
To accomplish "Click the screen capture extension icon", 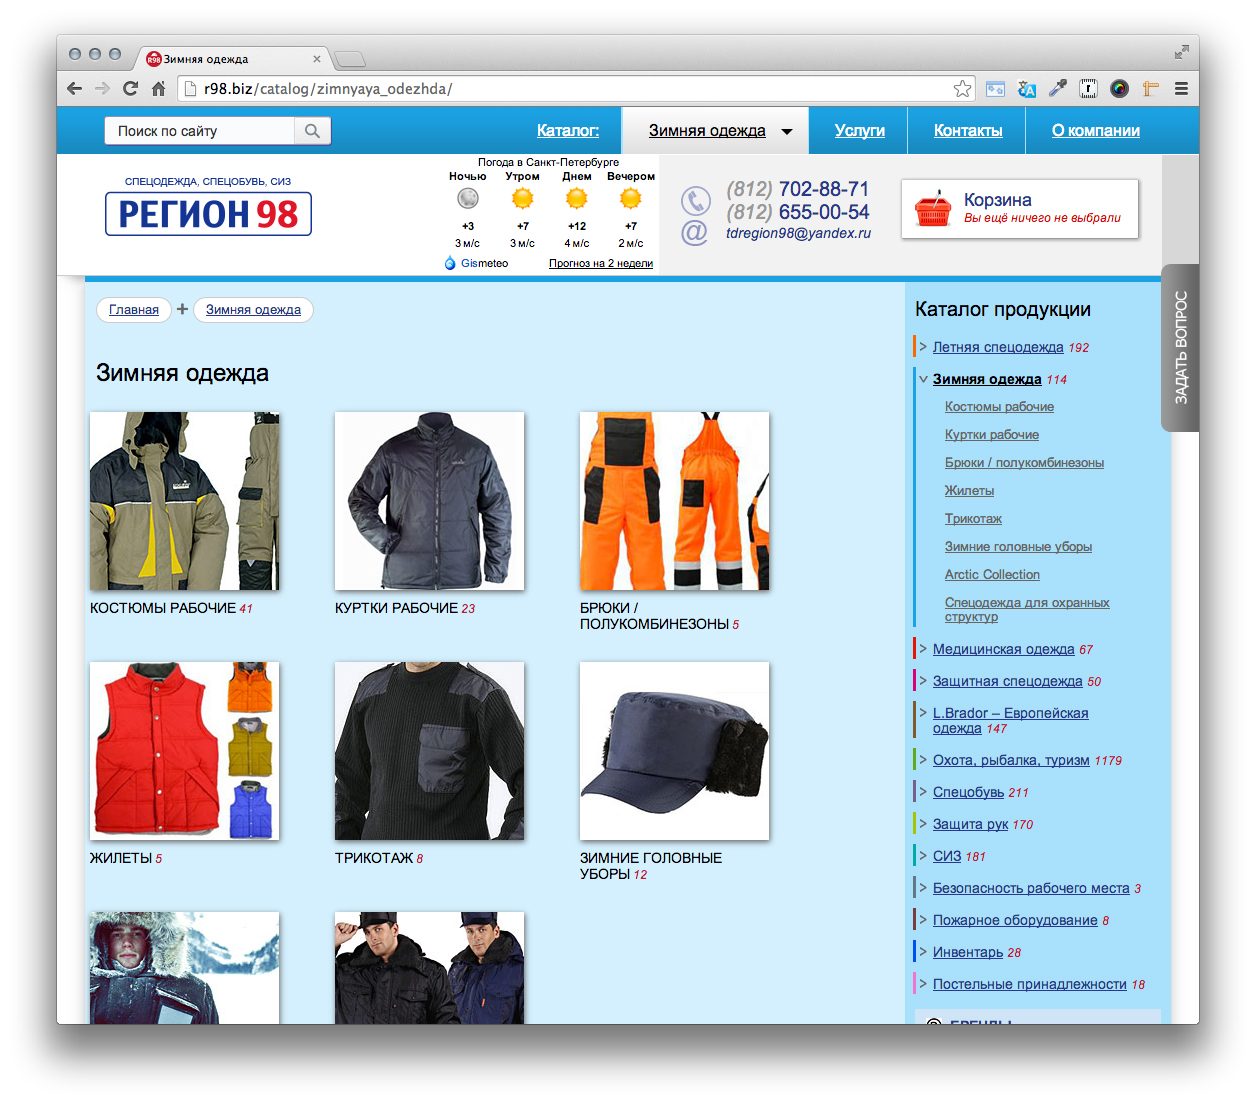I will [x=996, y=89].
